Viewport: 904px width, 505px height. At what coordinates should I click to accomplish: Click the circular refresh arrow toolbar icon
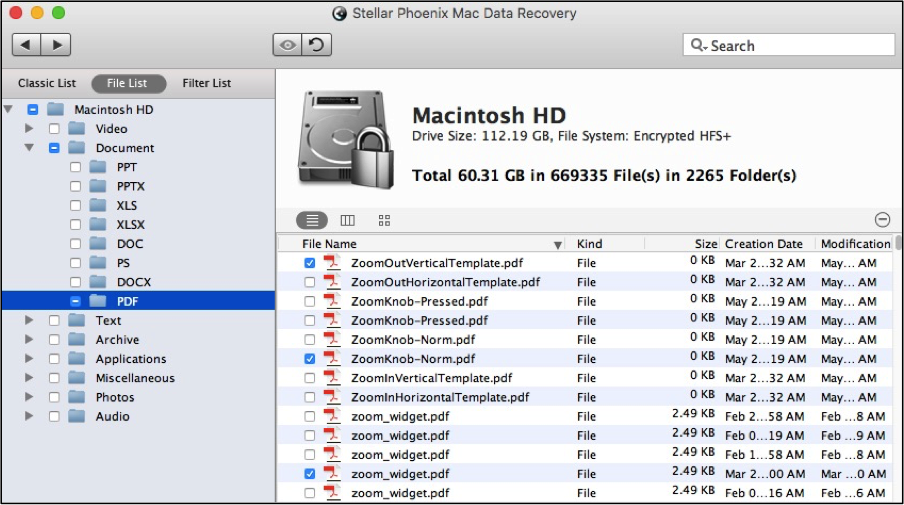[317, 44]
